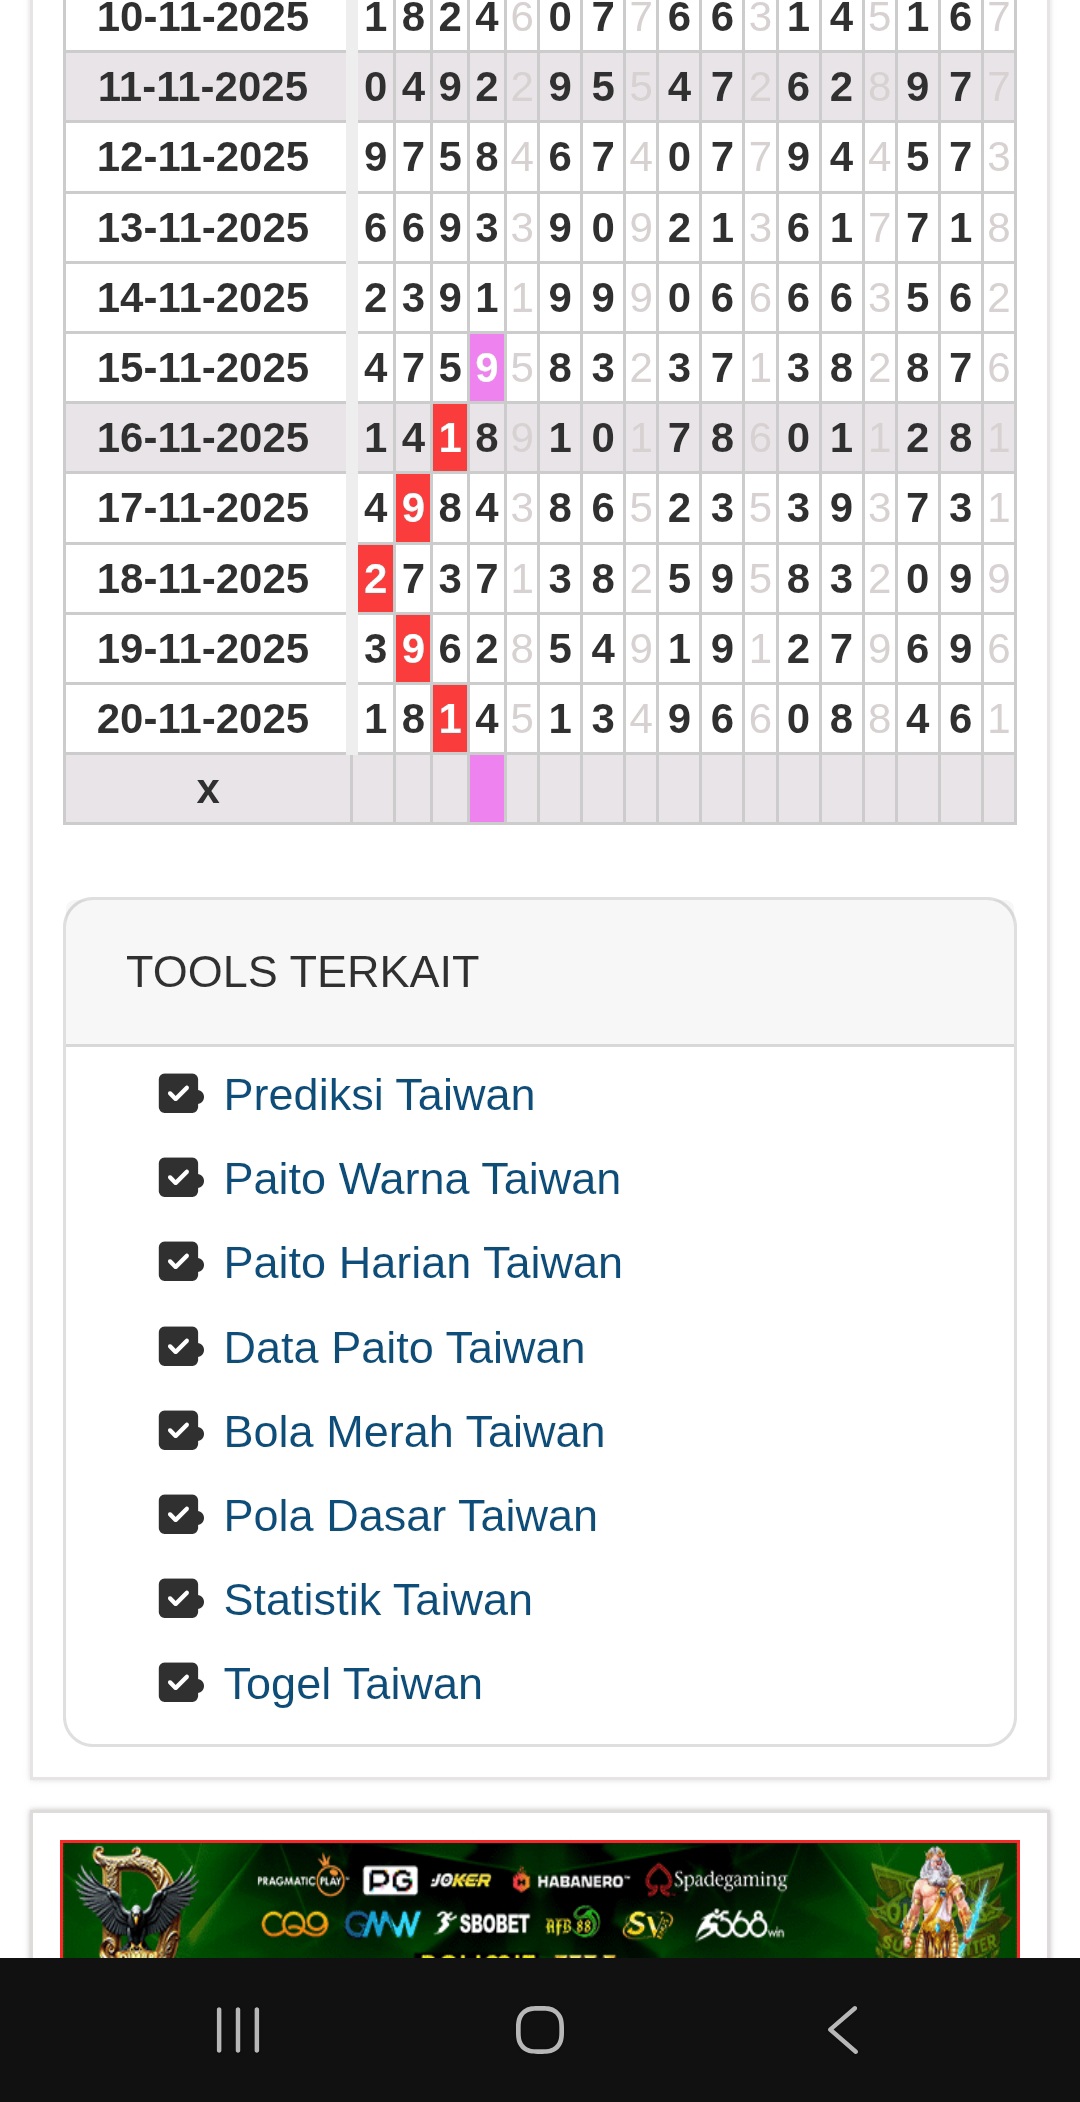Open the Paito Harian Taiwan link
The image size is (1080, 2102).
pyautogui.click(x=422, y=1263)
